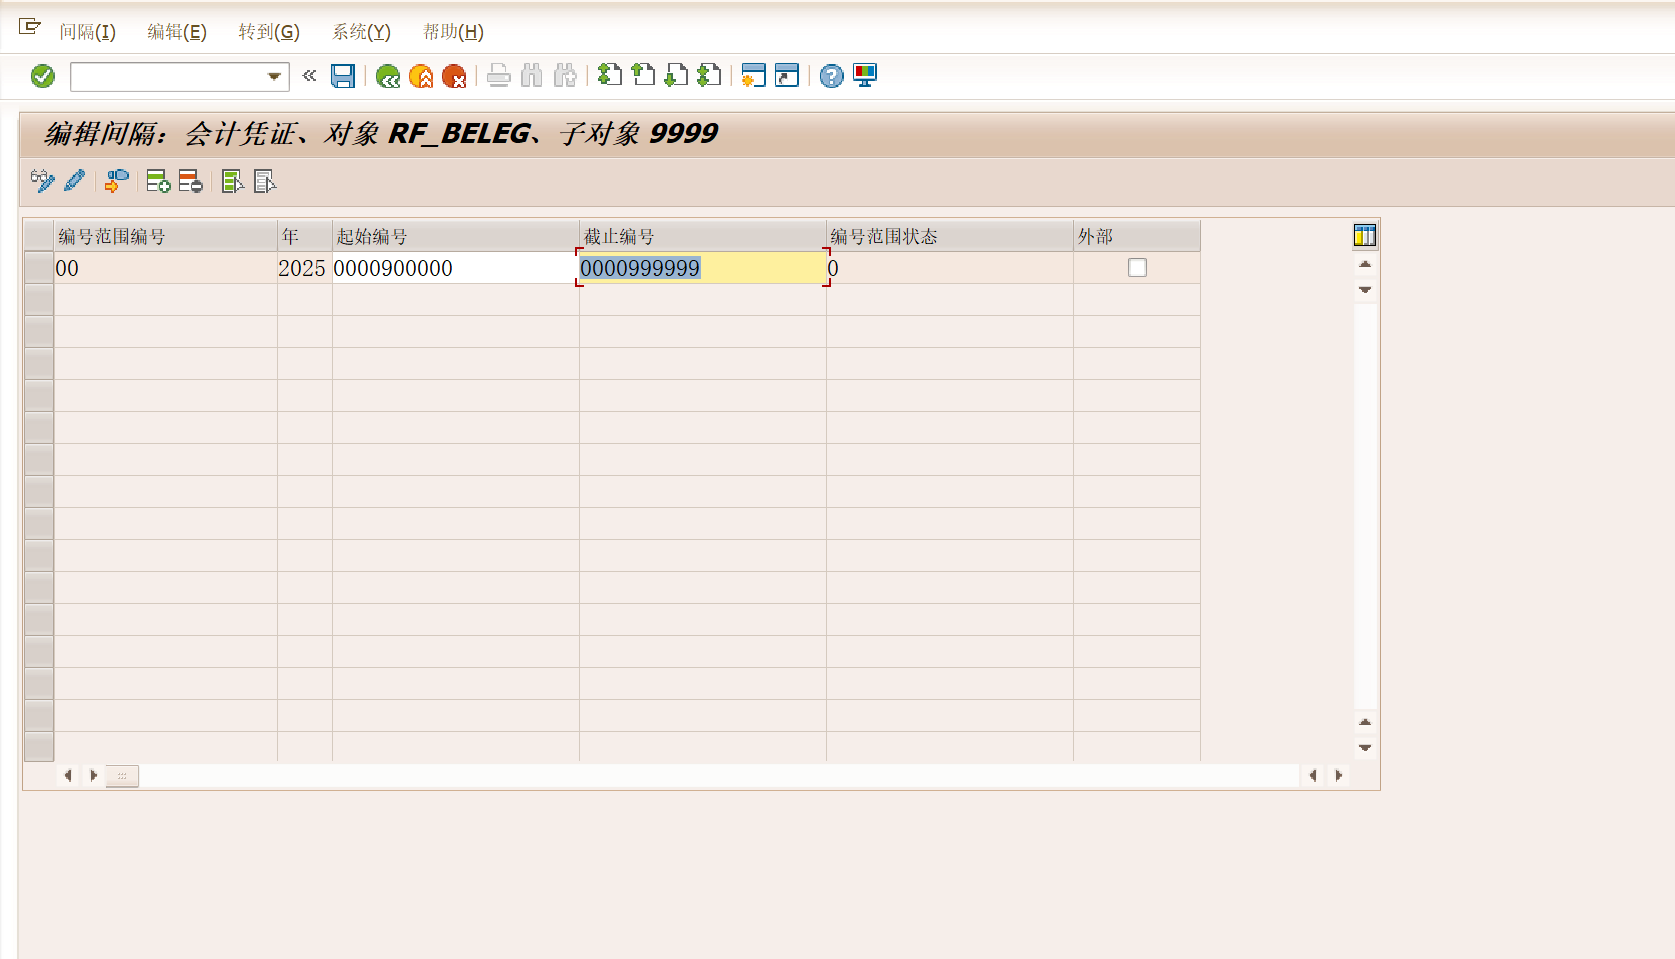The height and width of the screenshot is (959, 1675).
Task: Click the Delete Row icon
Action: pyautogui.click(x=190, y=181)
